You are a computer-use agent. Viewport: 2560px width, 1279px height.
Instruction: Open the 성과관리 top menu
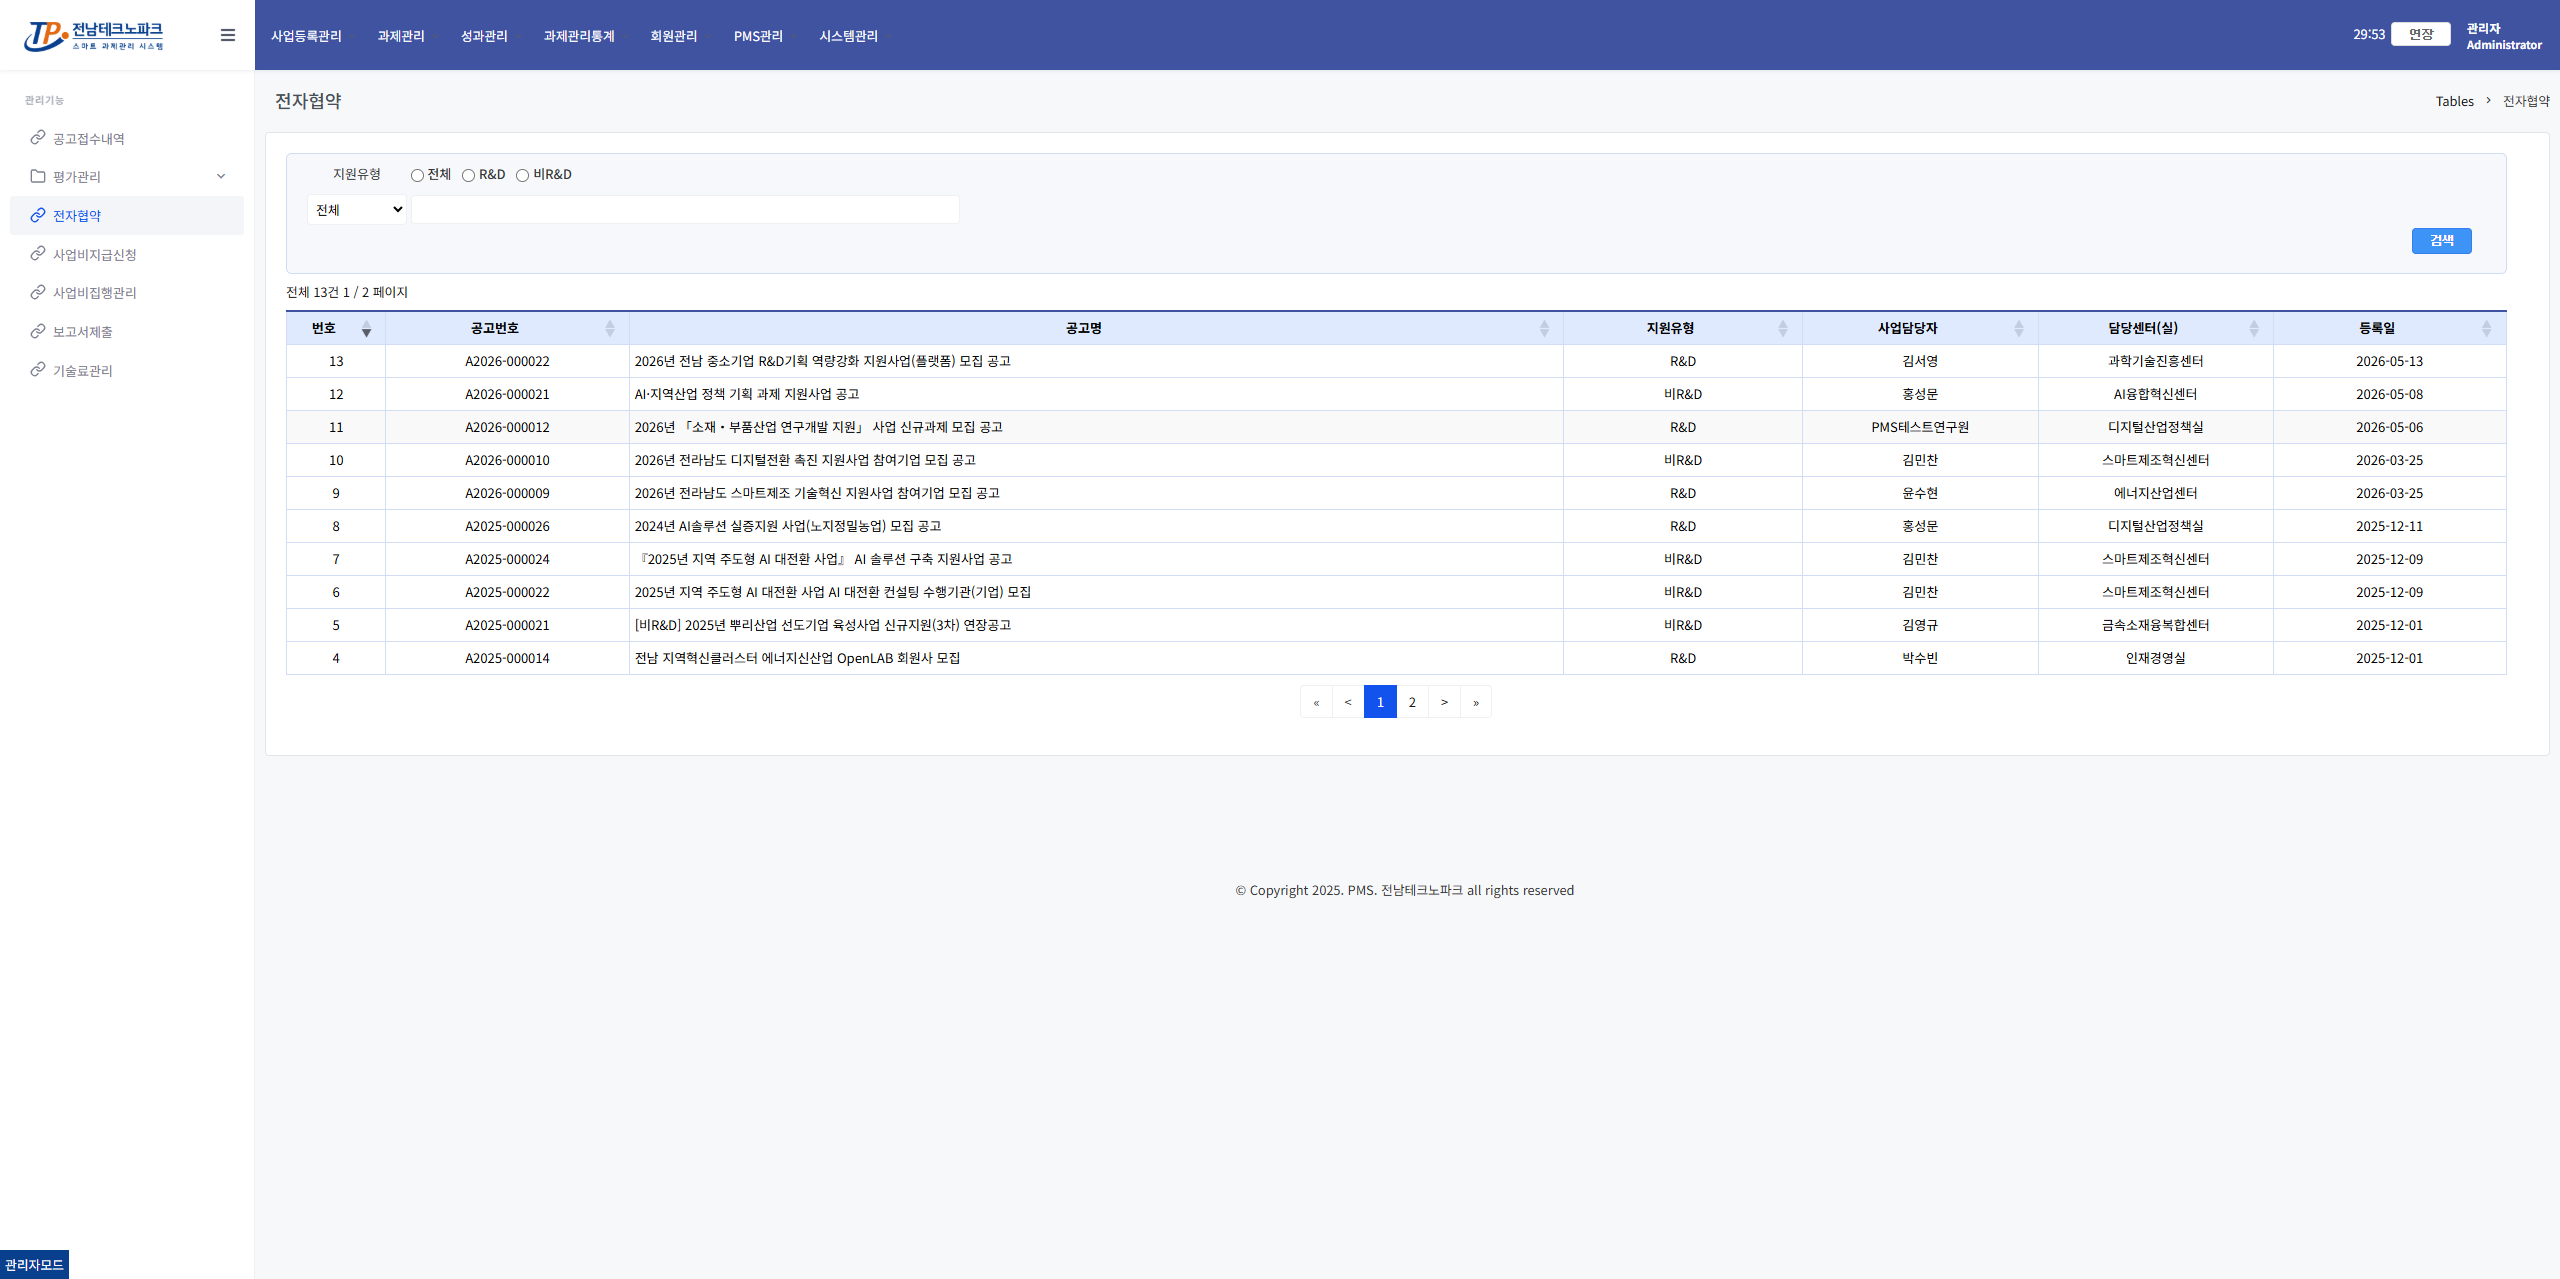click(x=484, y=36)
